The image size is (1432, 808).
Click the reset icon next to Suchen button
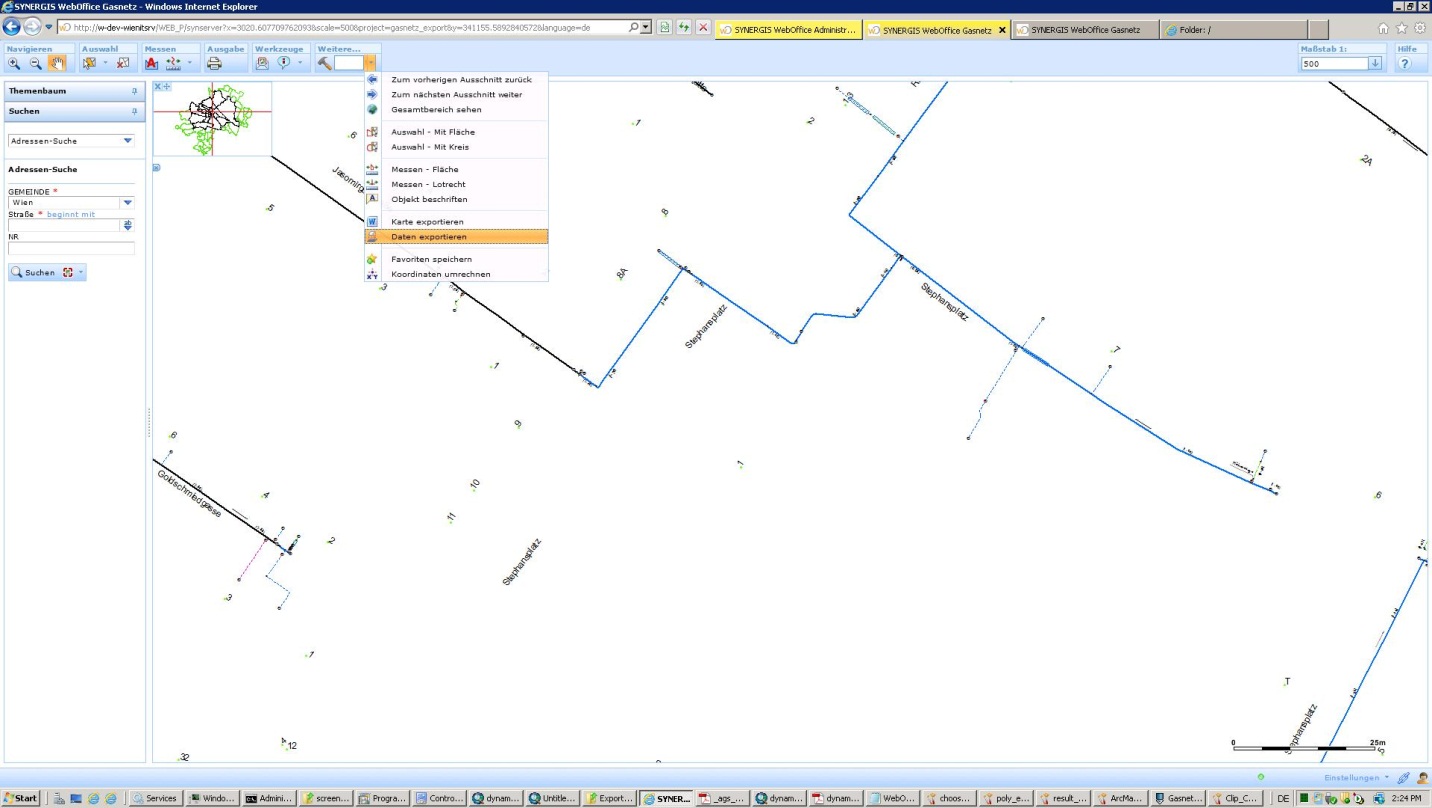68,272
